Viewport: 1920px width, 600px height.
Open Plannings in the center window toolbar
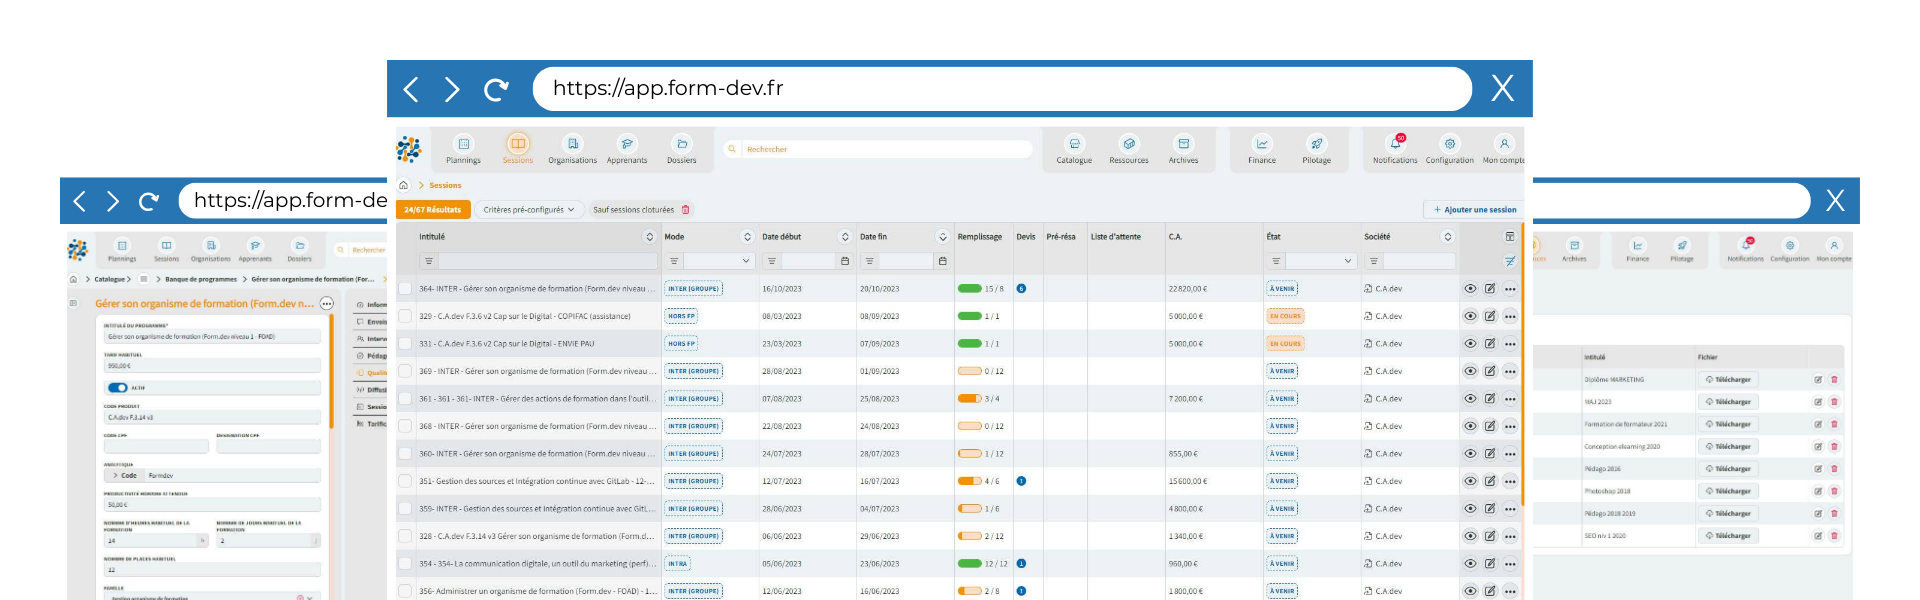[x=463, y=148]
